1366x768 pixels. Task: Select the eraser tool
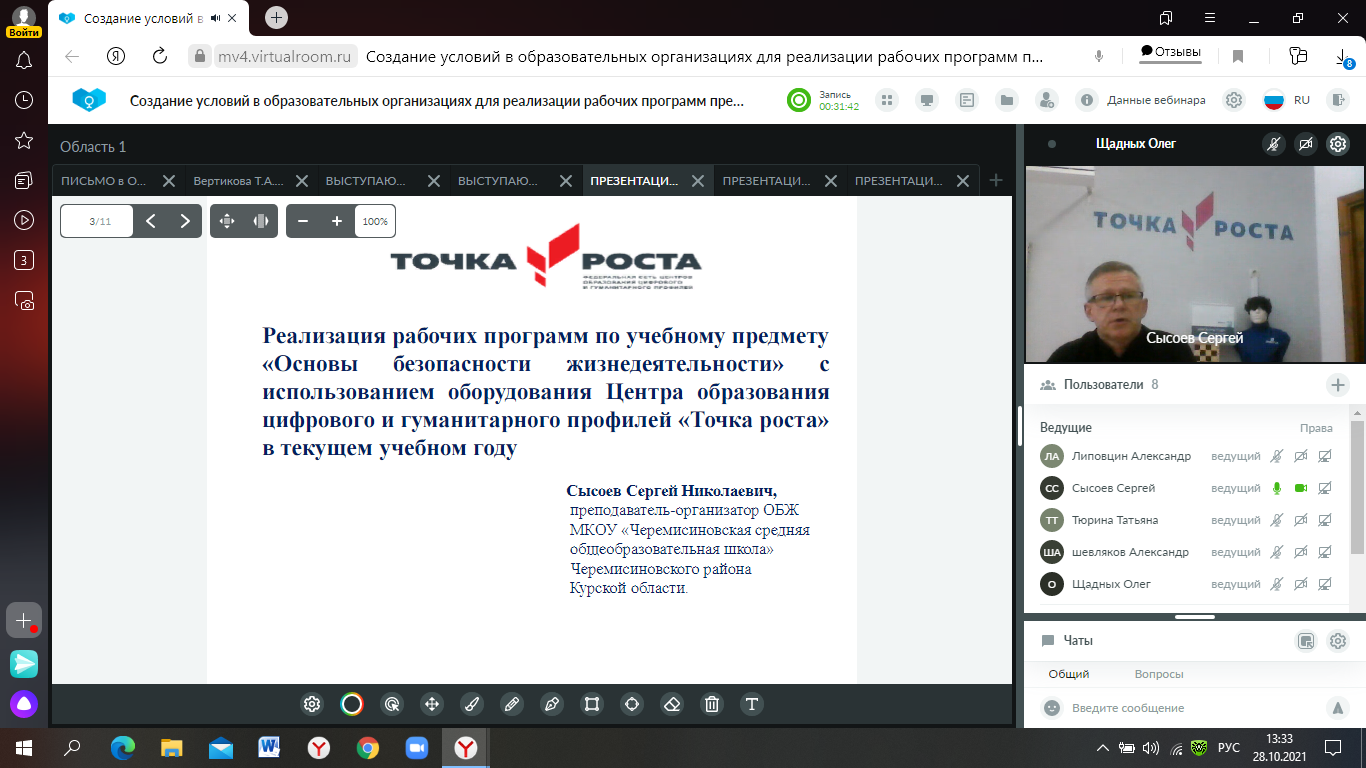click(672, 704)
